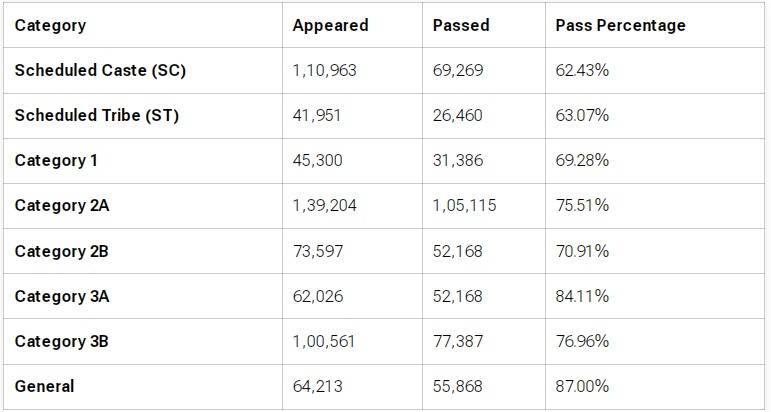The image size is (771, 412).
Task: Select the Scheduled Caste (SC) row label
Action: click(x=100, y=71)
